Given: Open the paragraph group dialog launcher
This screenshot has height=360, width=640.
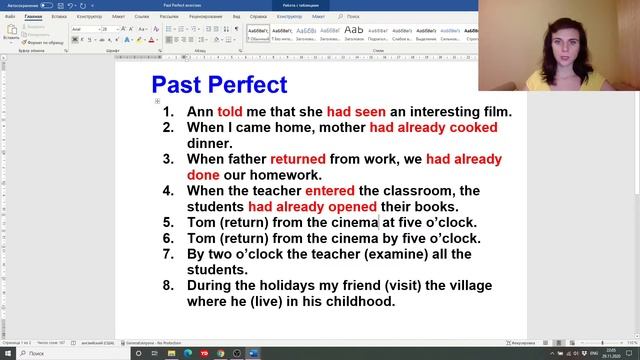Looking at the screenshot, I should point(241,51).
